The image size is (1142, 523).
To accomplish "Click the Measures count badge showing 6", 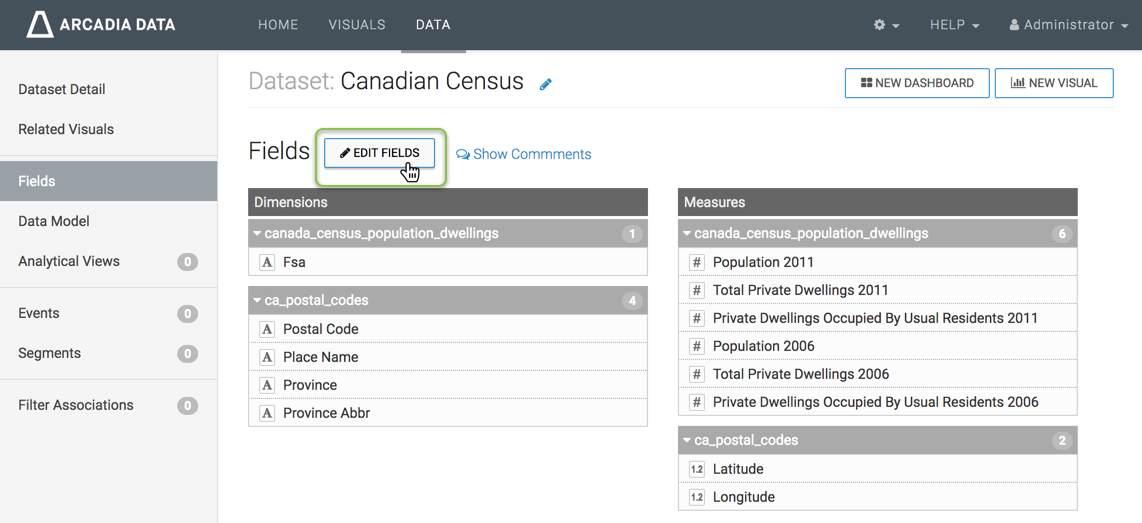I will (1062, 234).
